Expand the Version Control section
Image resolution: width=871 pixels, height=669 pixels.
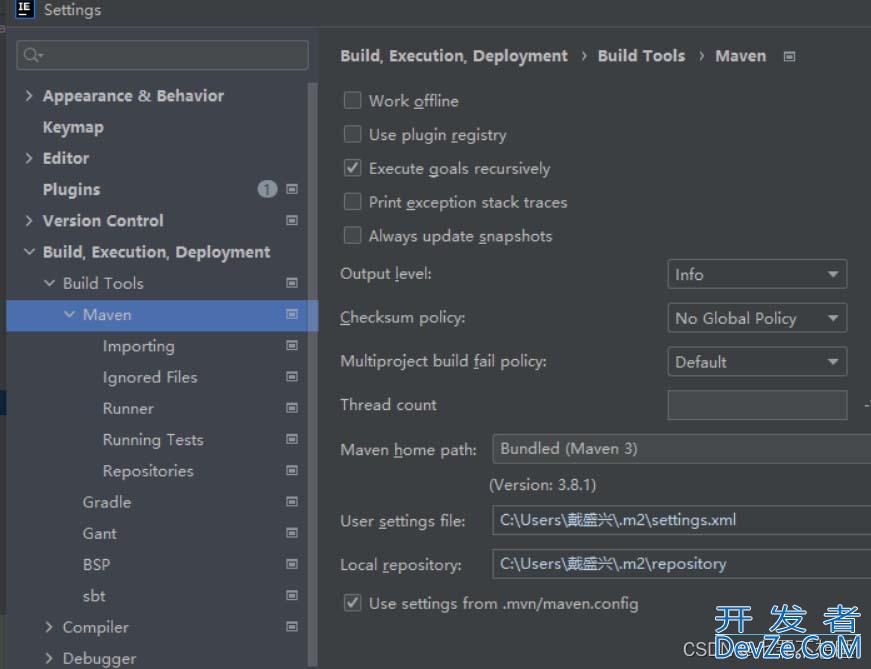pos(29,221)
